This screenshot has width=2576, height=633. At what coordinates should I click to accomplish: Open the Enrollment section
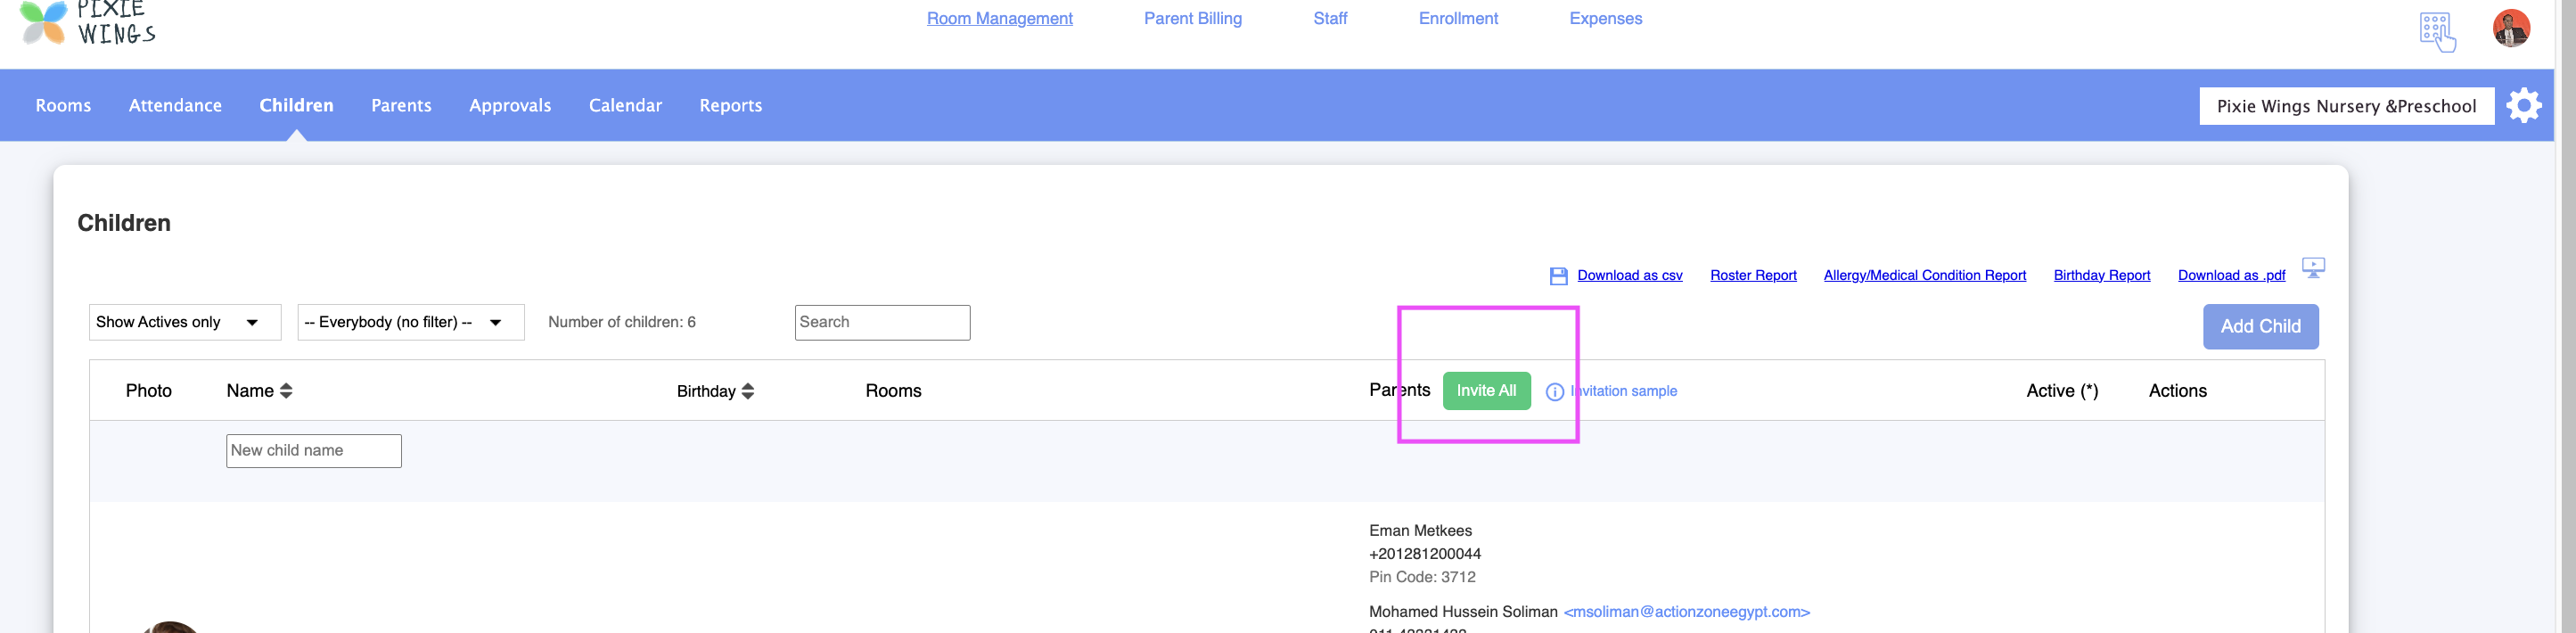click(x=1458, y=18)
